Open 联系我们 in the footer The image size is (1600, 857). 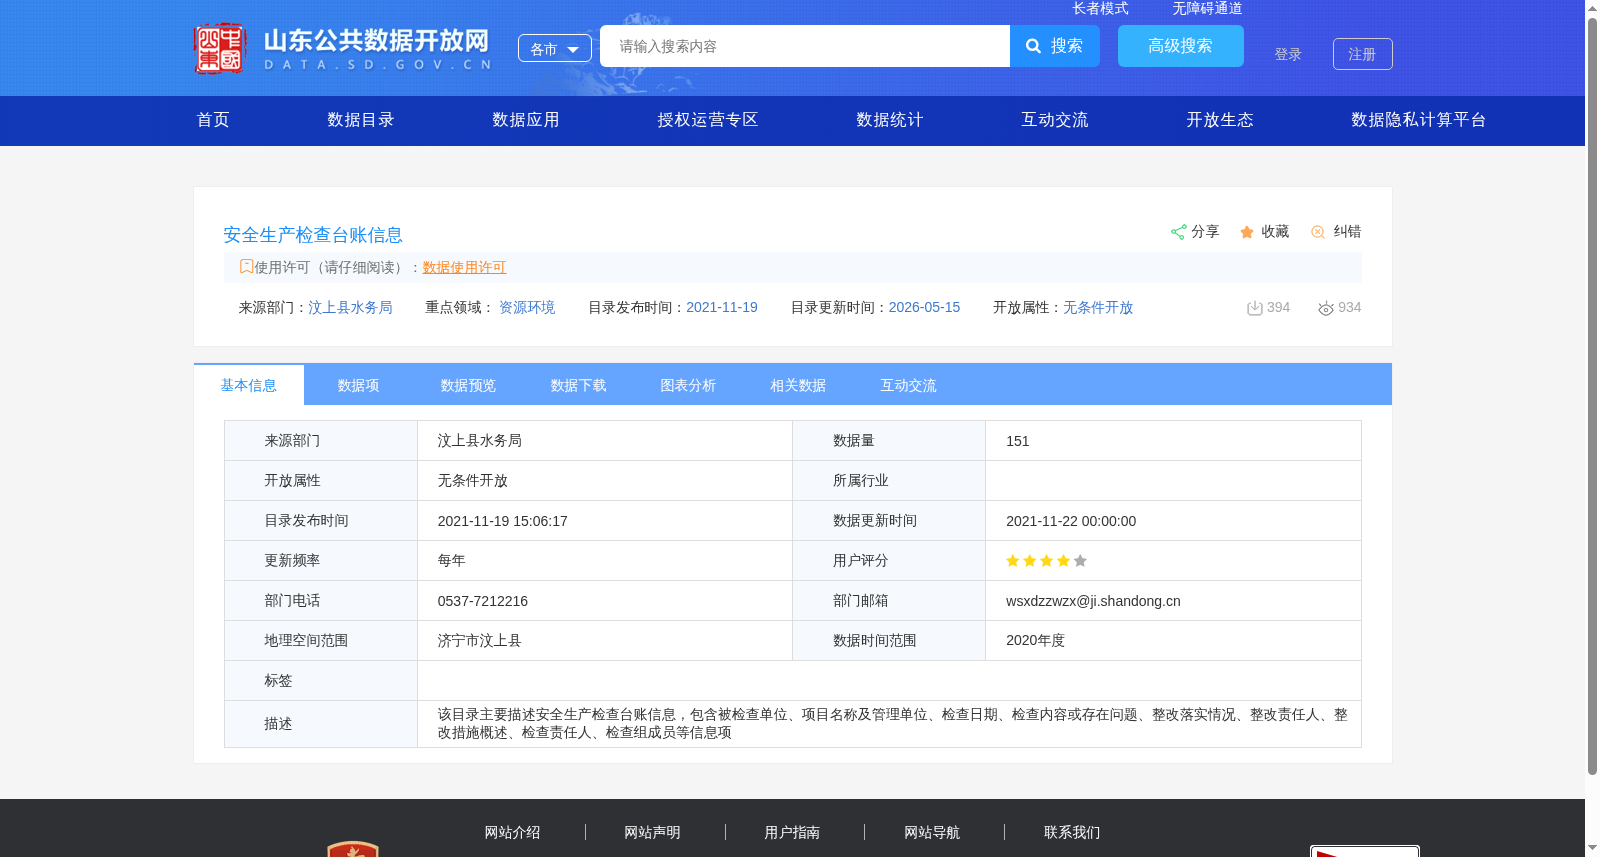[x=1072, y=832]
